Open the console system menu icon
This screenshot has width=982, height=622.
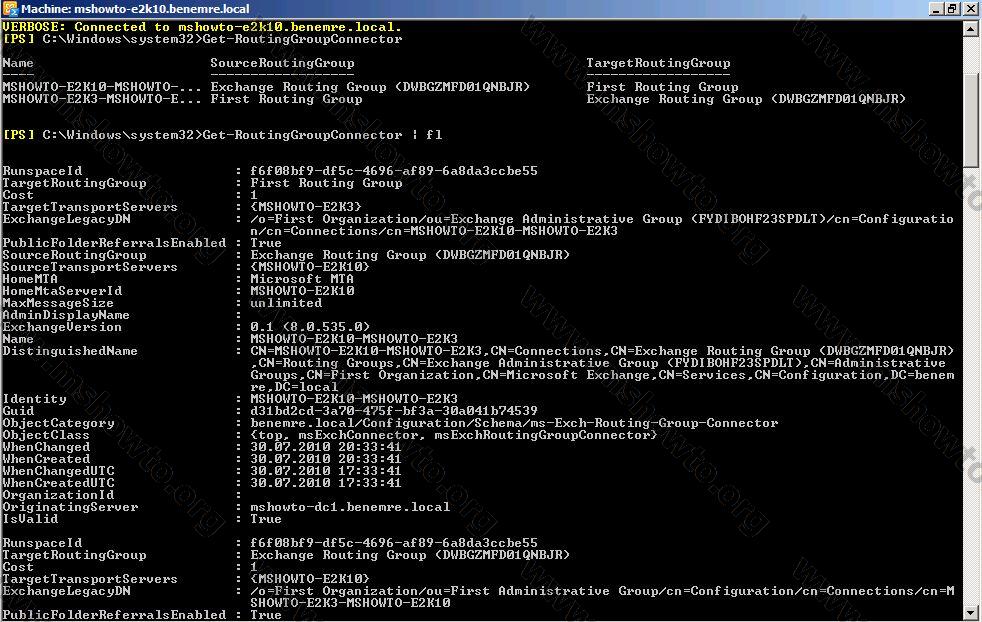coord(9,9)
